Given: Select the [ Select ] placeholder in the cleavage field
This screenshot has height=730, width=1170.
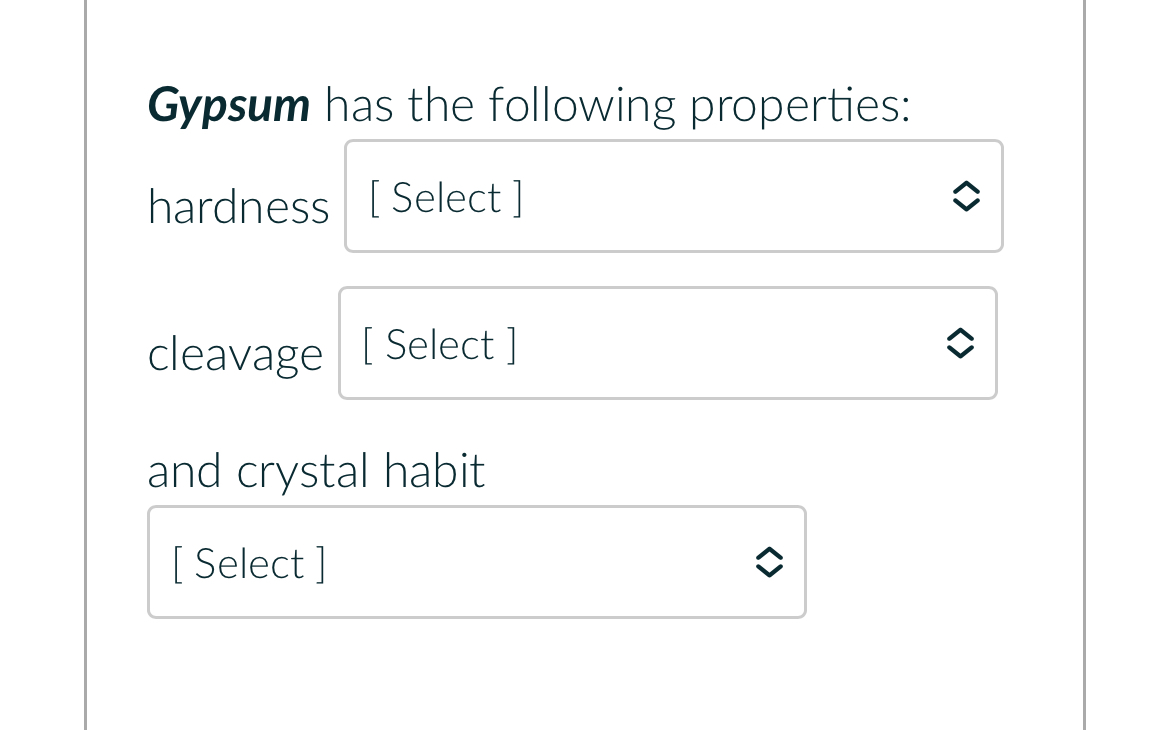Looking at the screenshot, I should tap(438, 343).
